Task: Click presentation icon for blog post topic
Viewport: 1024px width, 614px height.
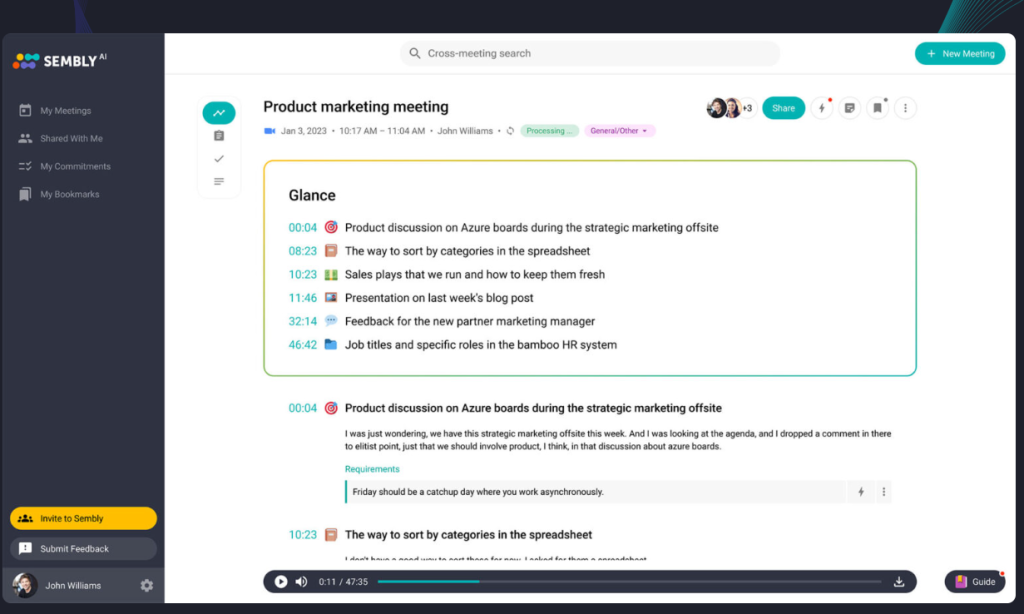Action: pyautogui.click(x=331, y=297)
